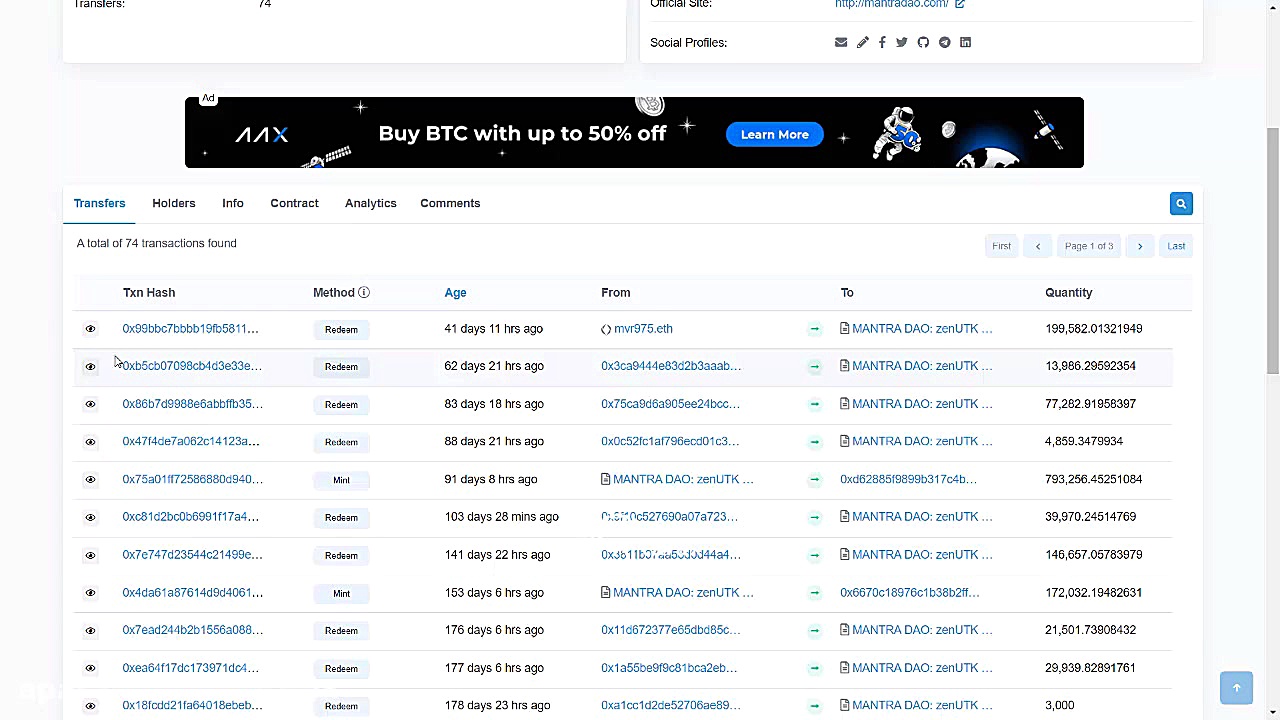Viewport: 1280px width, 720px height.
Task: Click green arrow in mvr975.eth row
Action: 814,329
